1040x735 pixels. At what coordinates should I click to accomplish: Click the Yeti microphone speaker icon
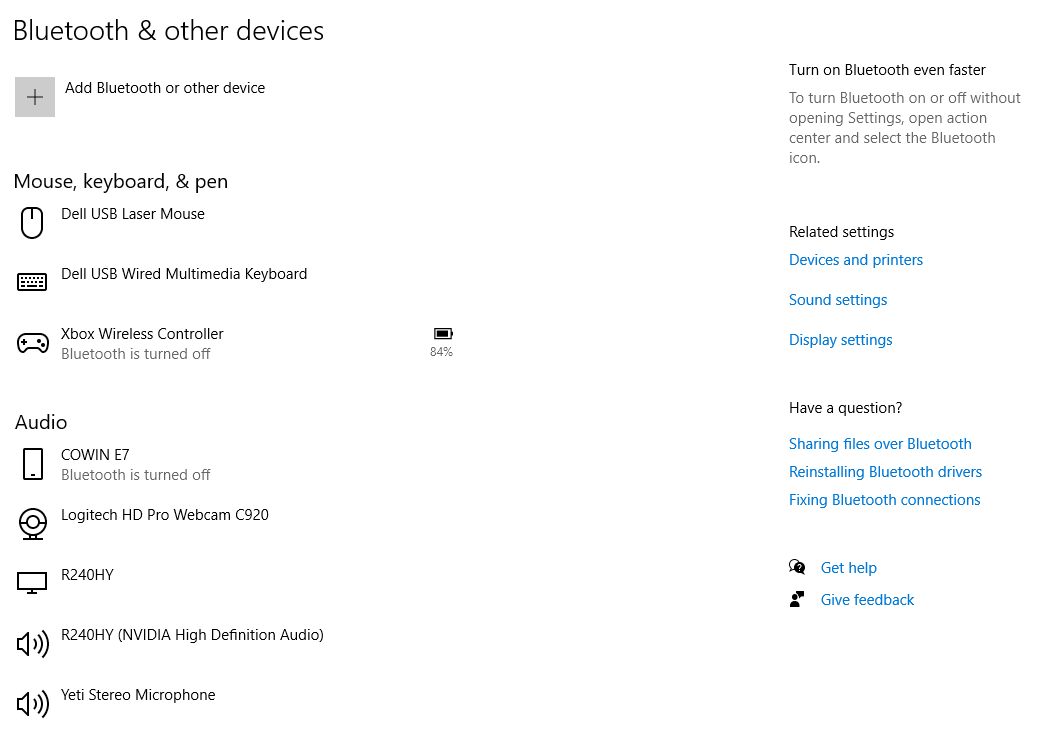(32, 704)
